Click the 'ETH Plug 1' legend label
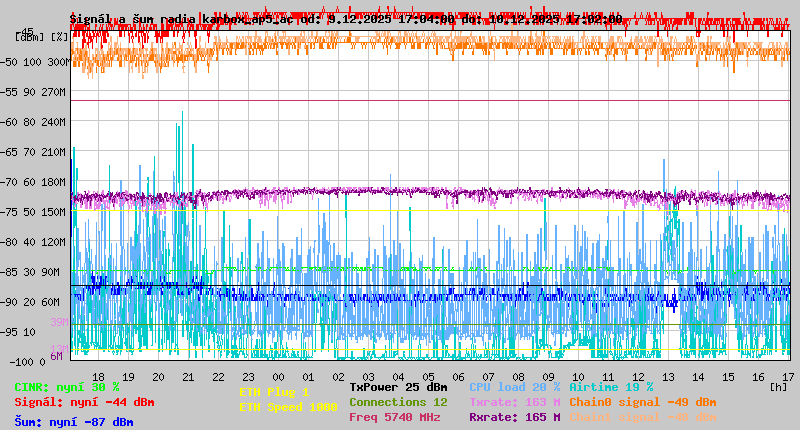800x430 pixels. point(274,393)
